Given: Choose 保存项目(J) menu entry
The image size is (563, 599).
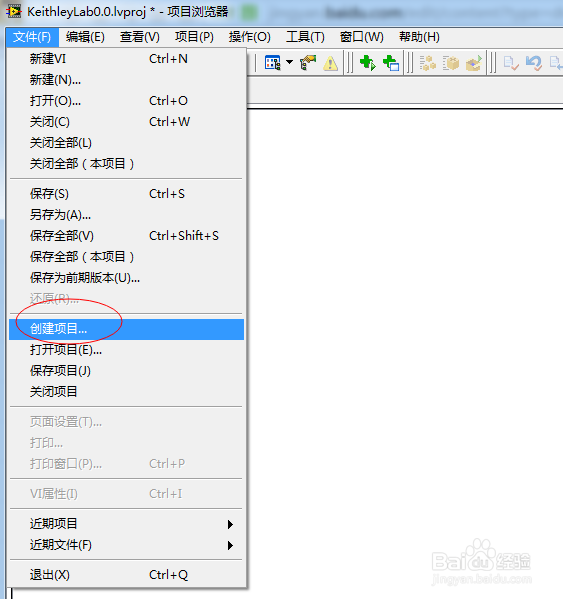Looking at the screenshot, I should pos(126,371).
